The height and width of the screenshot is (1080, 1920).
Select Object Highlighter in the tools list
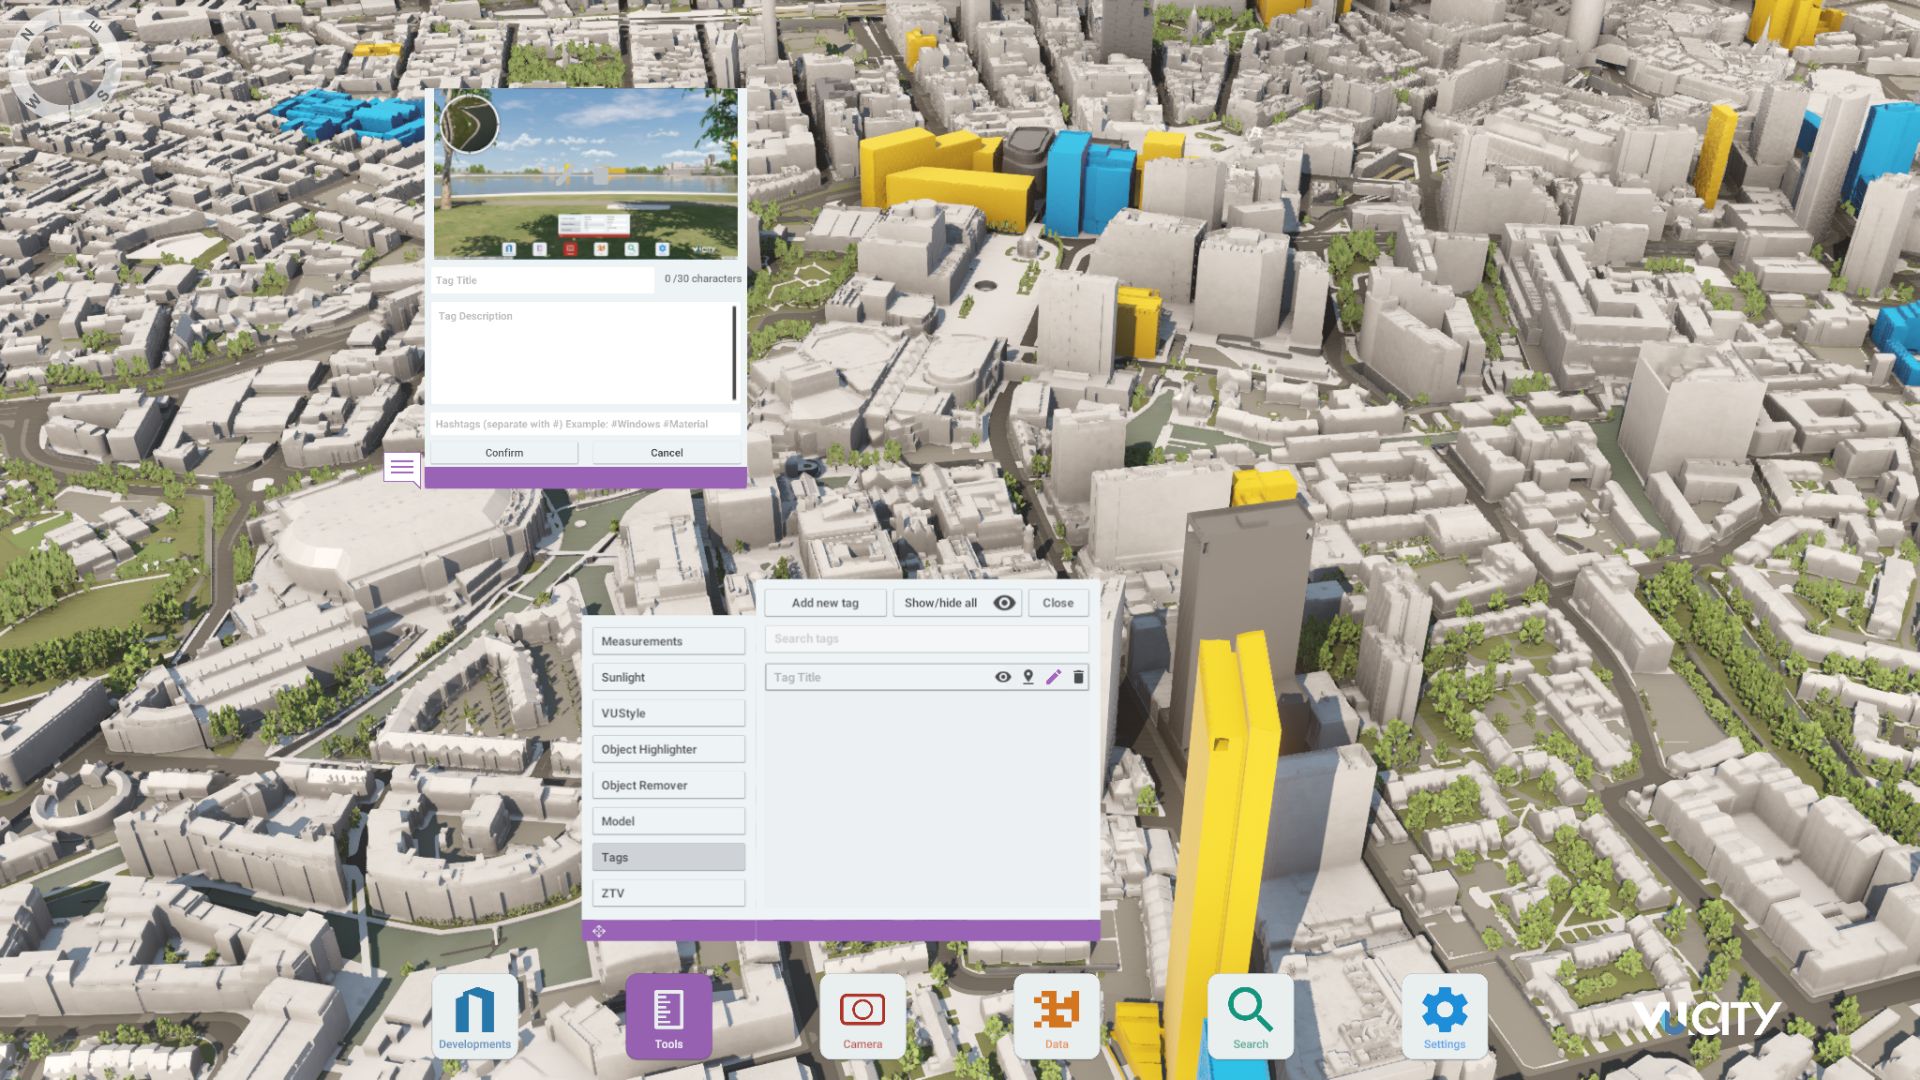click(668, 749)
